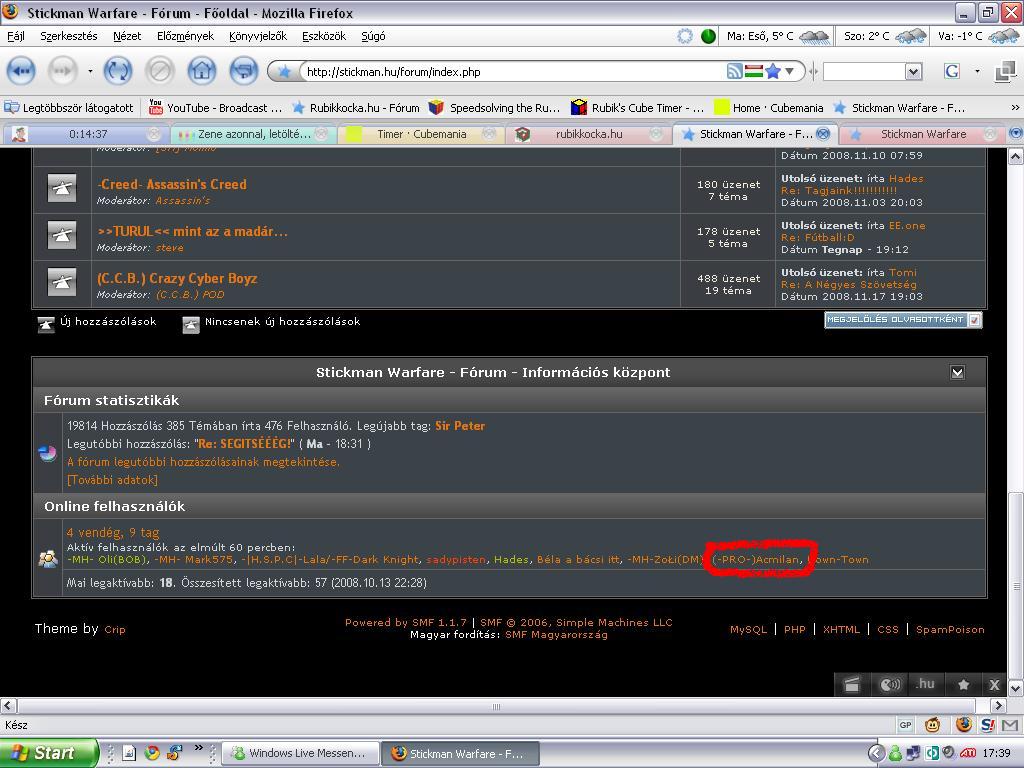This screenshot has height=768, width=1024.
Task: Open the search field dropdown
Action: 914,71
